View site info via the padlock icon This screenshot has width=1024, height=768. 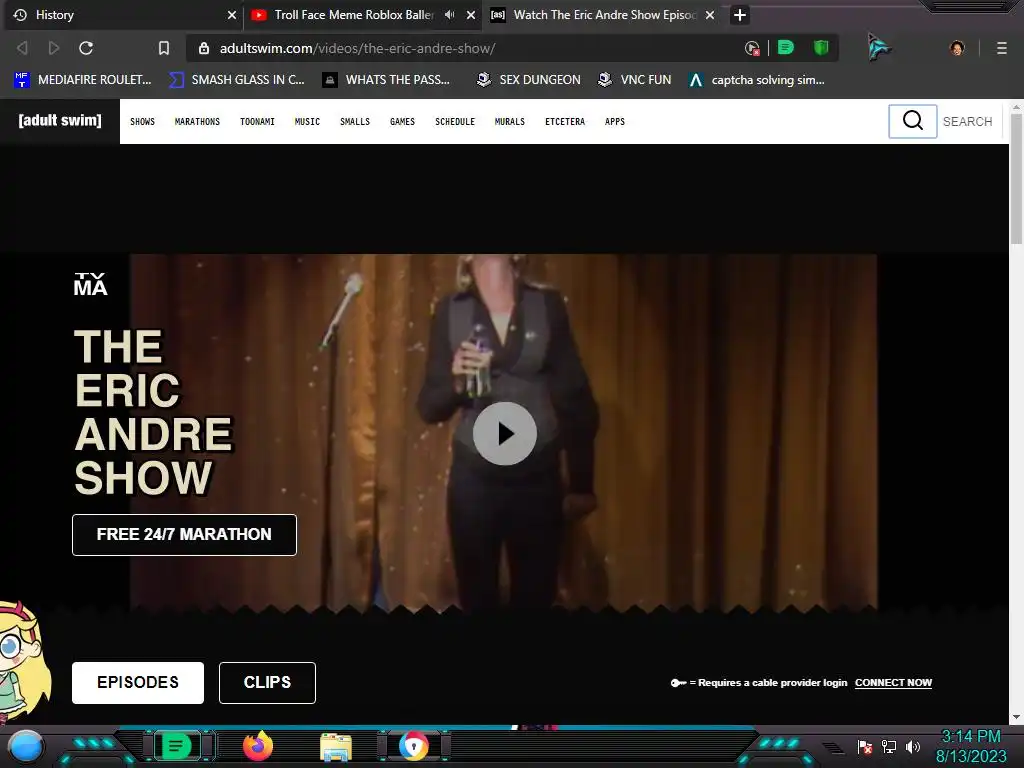204,48
